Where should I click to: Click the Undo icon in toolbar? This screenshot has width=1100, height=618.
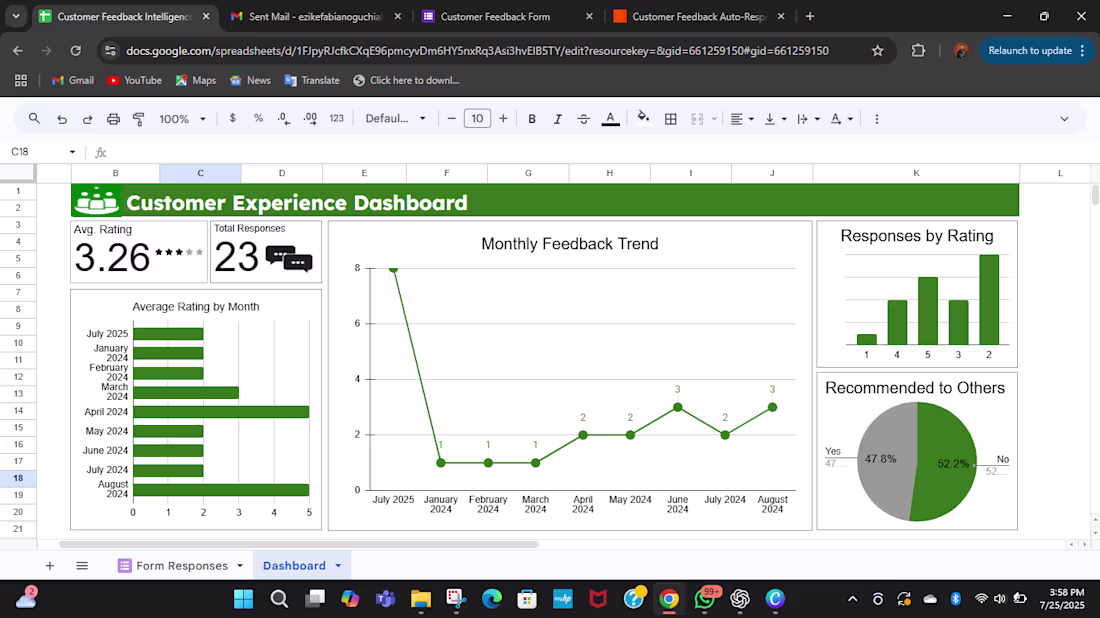click(62, 119)
